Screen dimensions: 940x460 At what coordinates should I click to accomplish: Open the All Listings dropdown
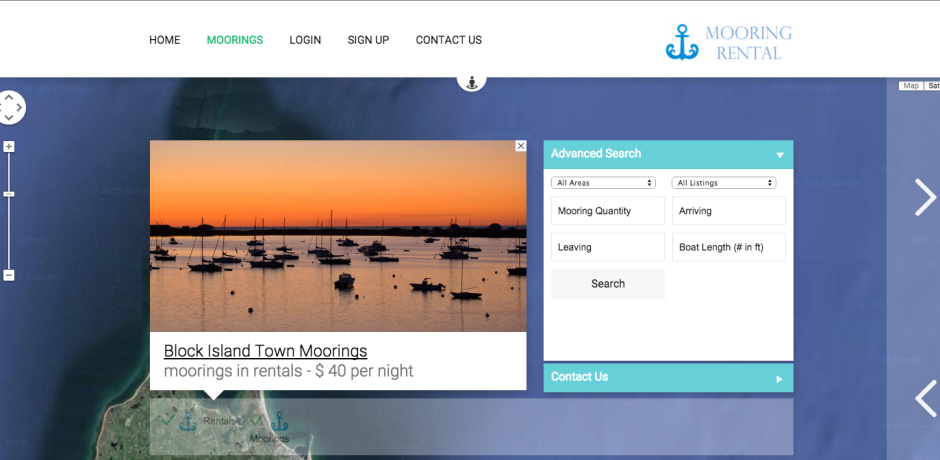click(724, 183)
